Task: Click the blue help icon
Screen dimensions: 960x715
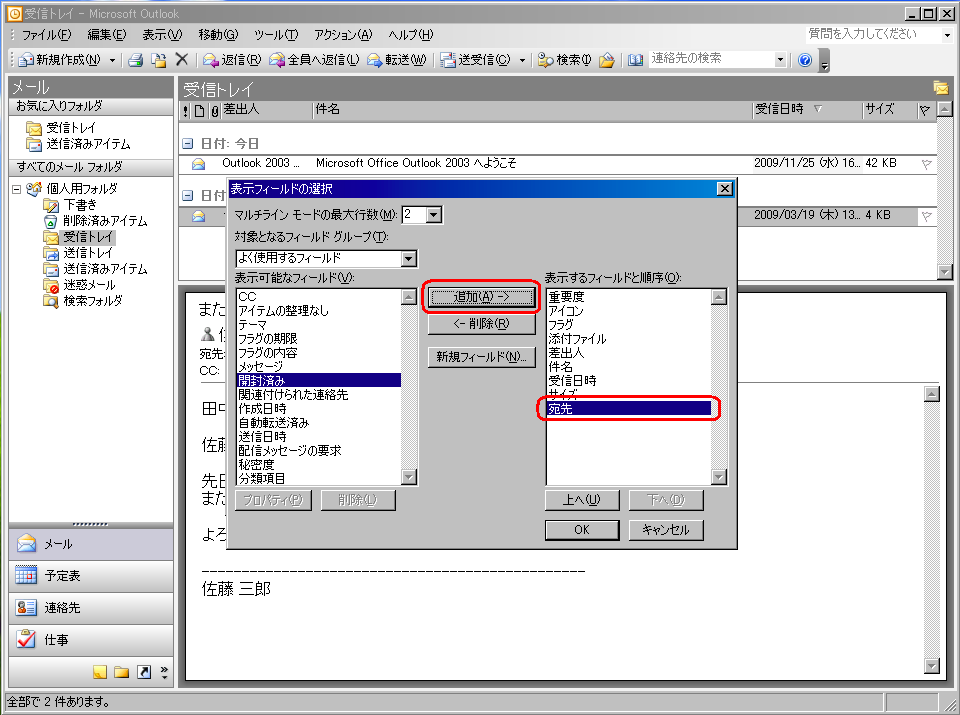Action: click(x=804, y=60)
